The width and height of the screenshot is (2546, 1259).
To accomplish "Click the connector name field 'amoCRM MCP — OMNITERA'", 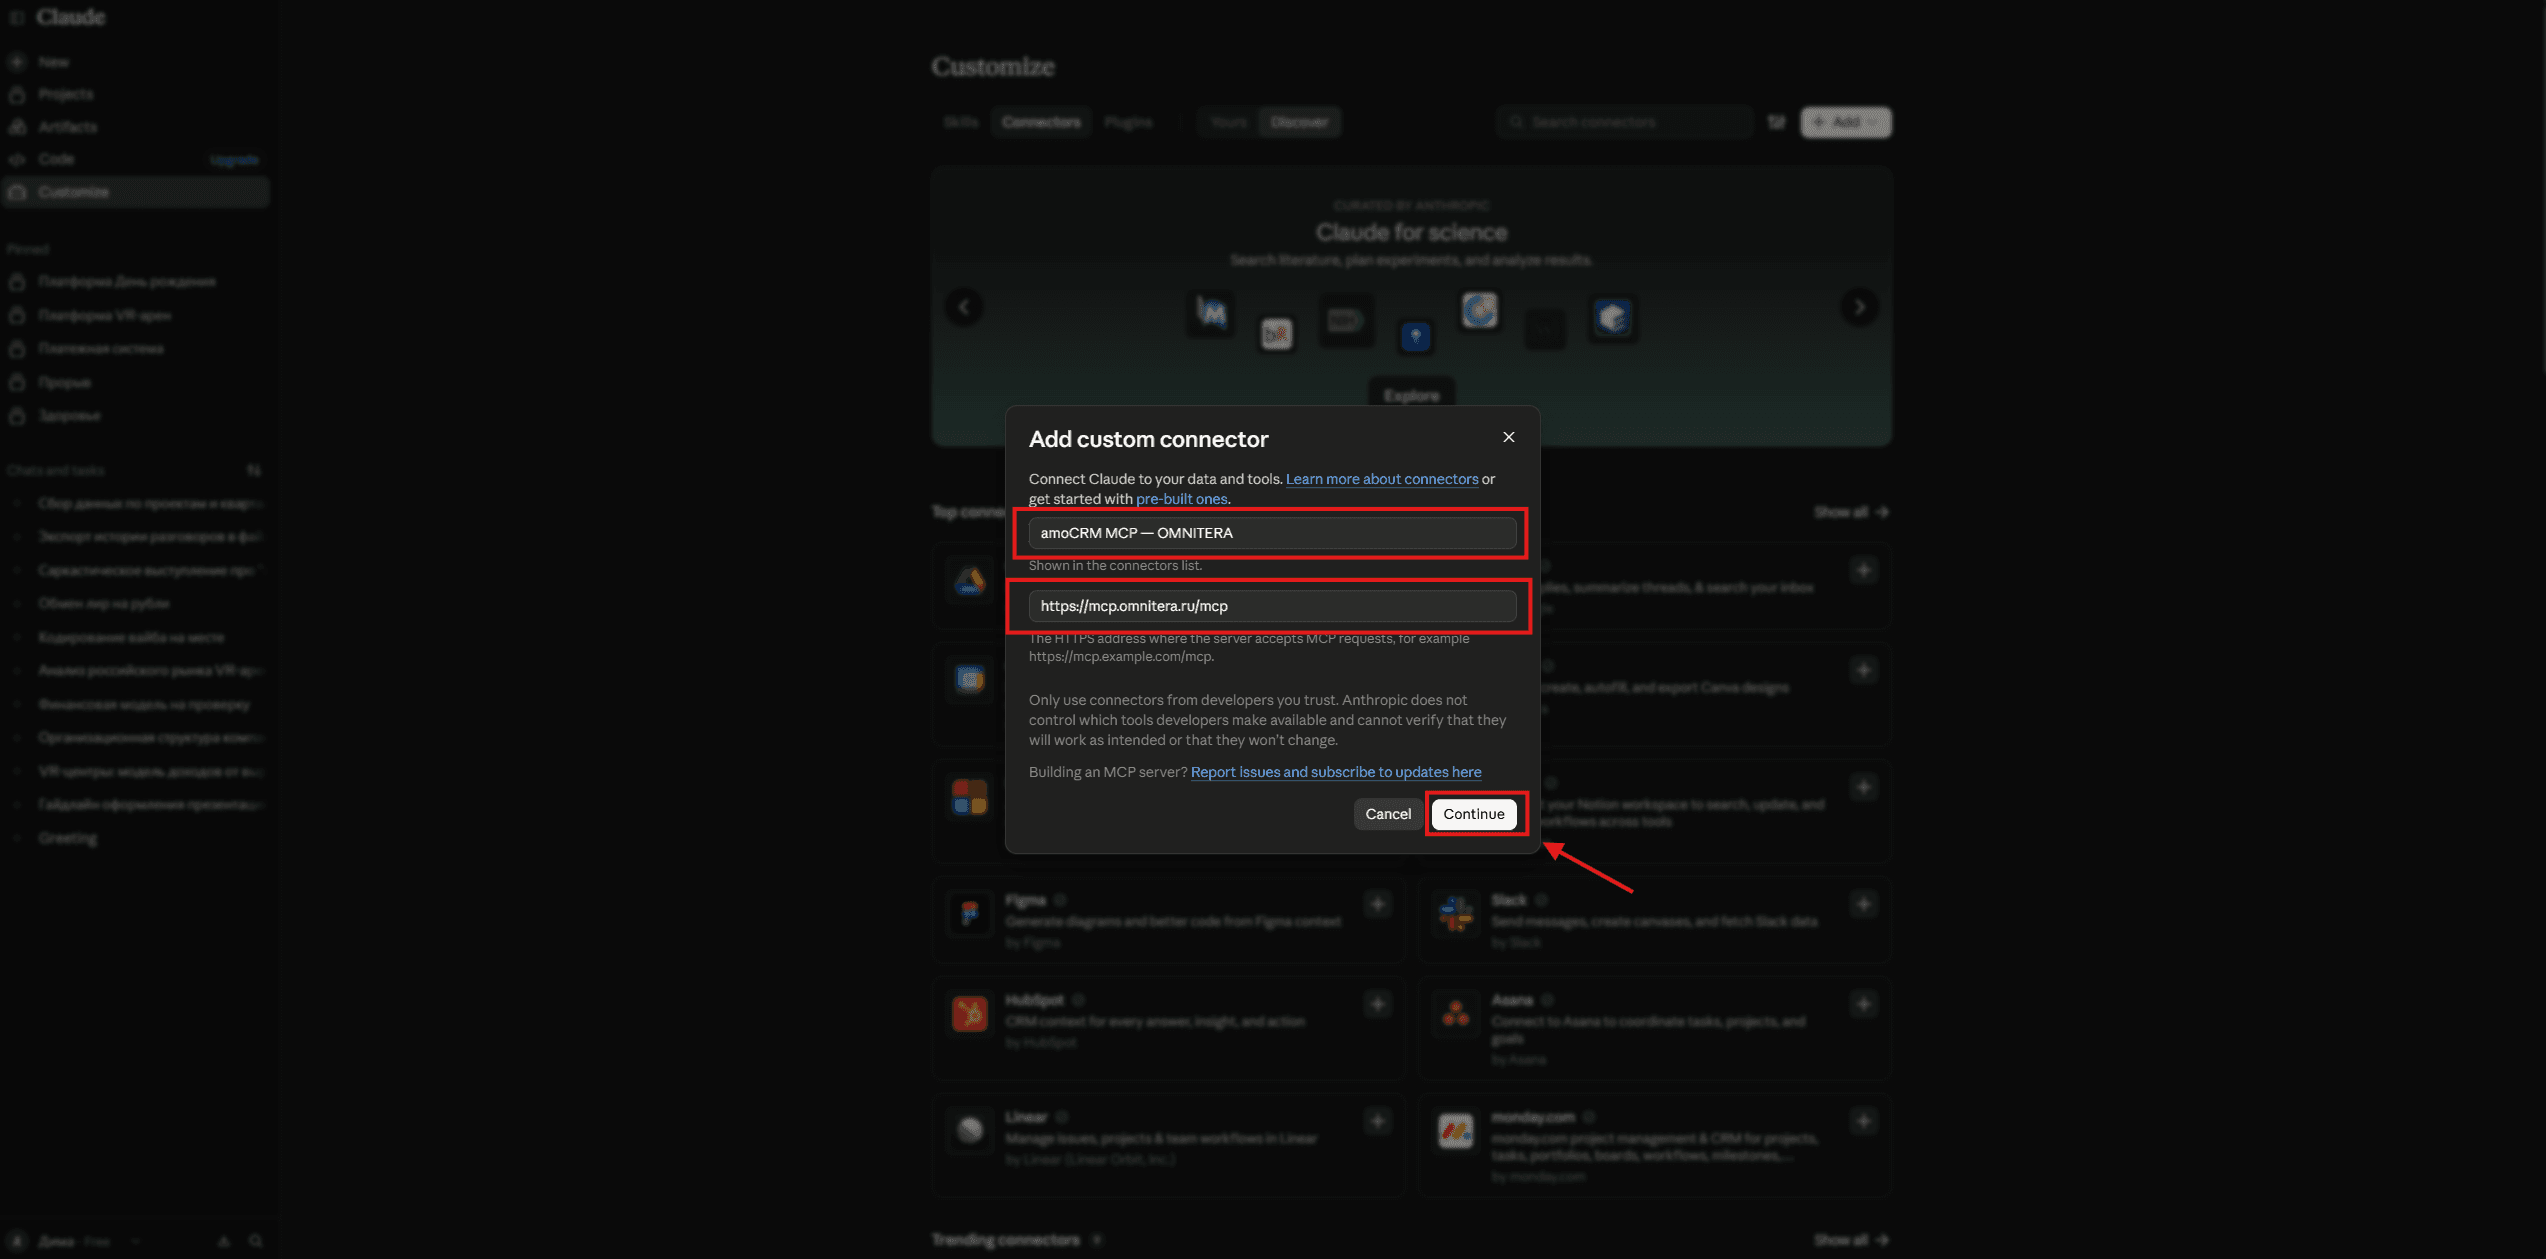I will 1272,533.
